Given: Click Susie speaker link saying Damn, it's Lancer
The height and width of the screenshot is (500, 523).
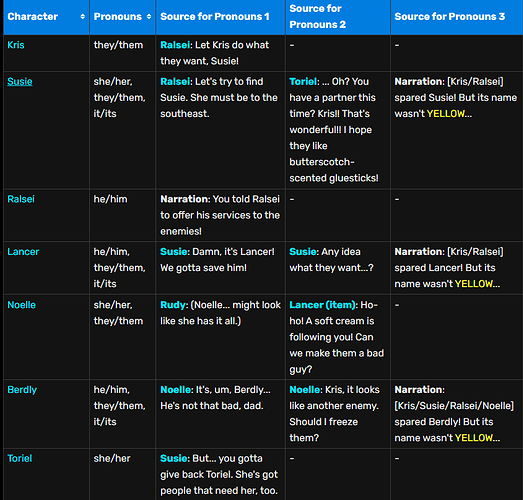Looking at the screenshot, I should point(173,252).
